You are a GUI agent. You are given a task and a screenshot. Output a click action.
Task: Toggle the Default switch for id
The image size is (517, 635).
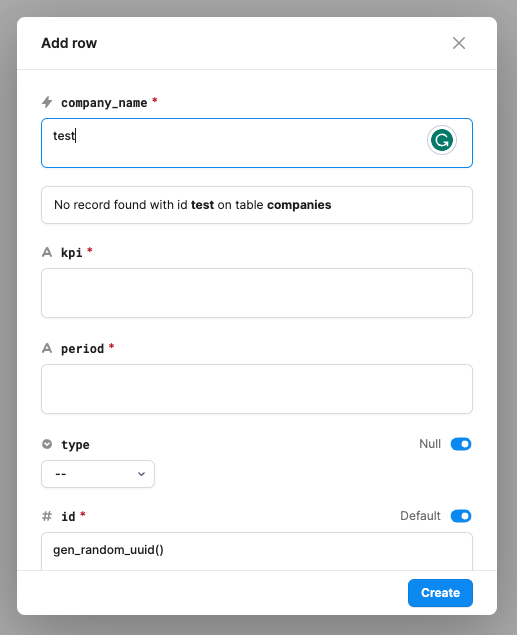tap(461, 516)
